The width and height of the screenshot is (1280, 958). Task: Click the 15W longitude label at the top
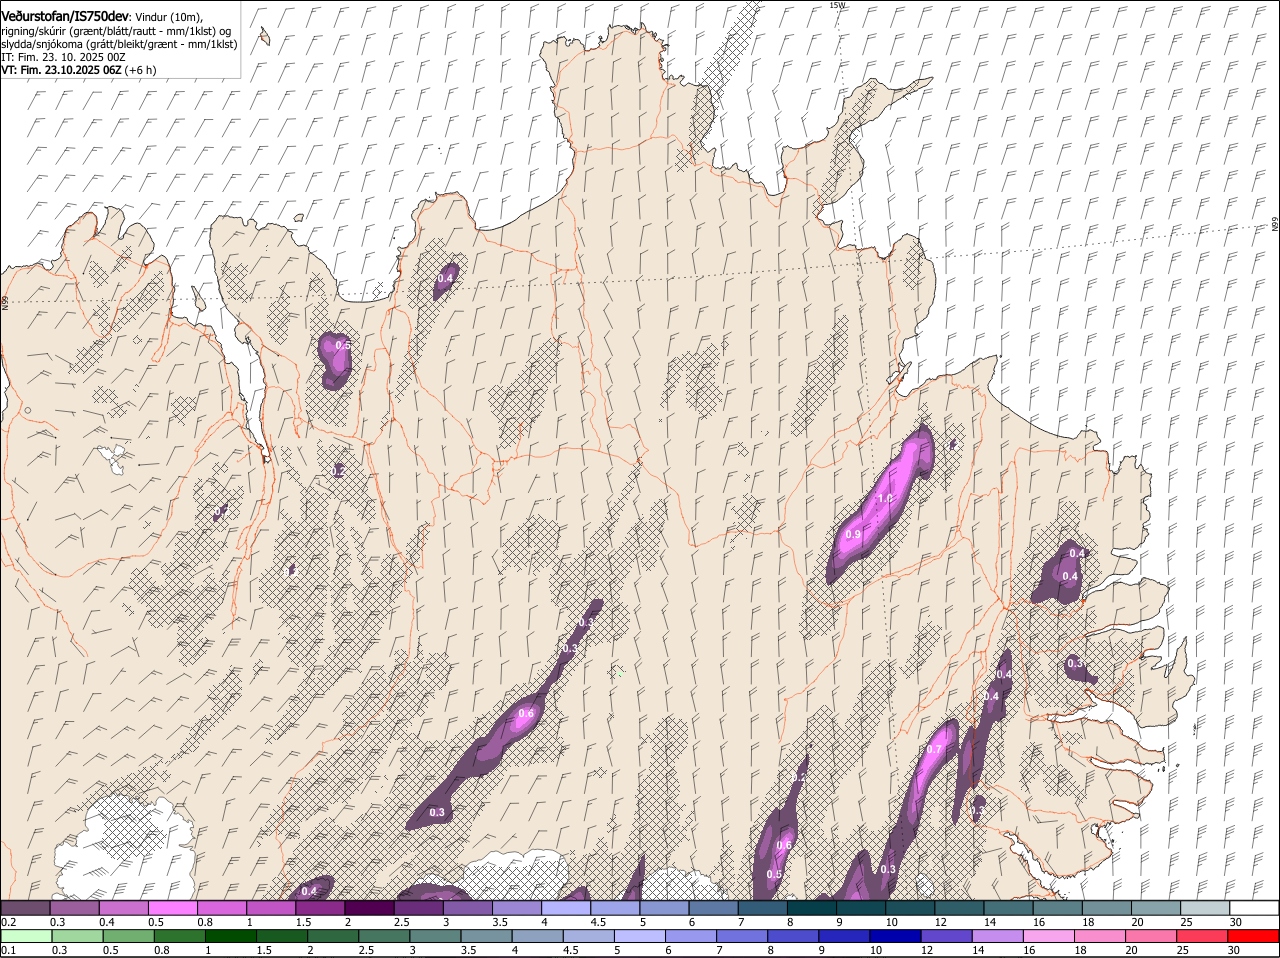coord(837,5)
